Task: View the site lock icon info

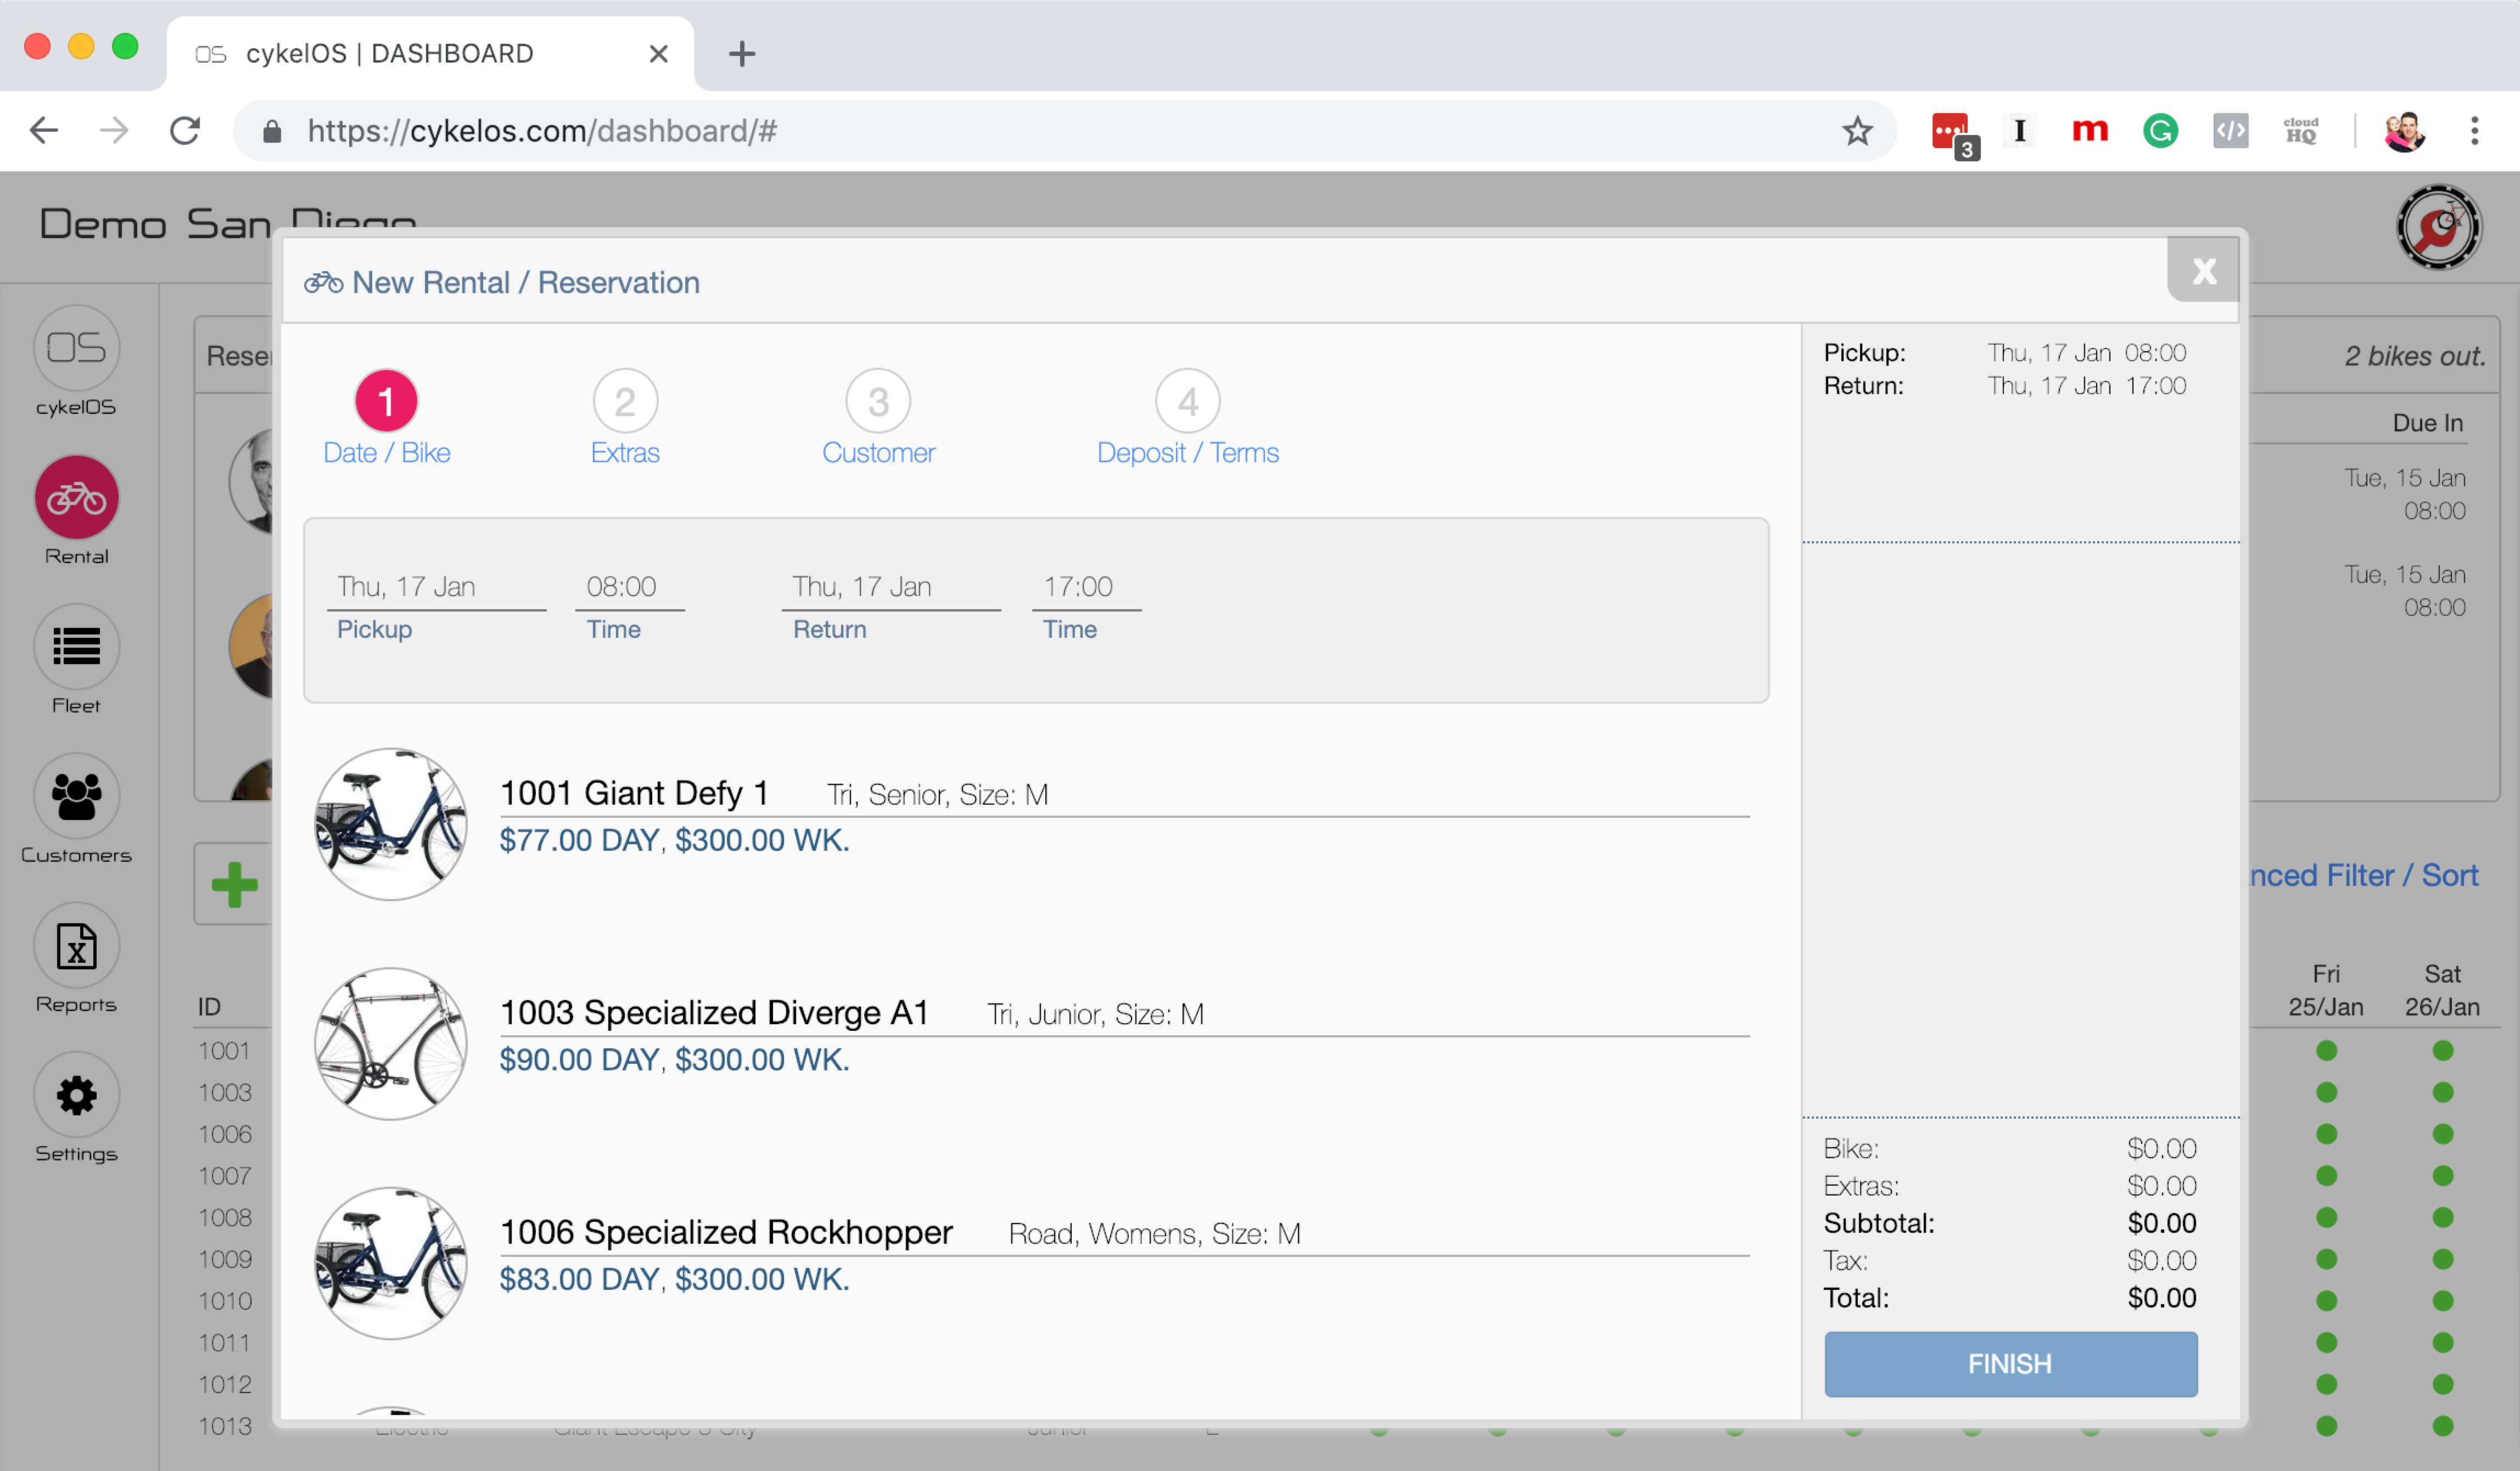Action: pyautogui.click(x=271, y=132)
